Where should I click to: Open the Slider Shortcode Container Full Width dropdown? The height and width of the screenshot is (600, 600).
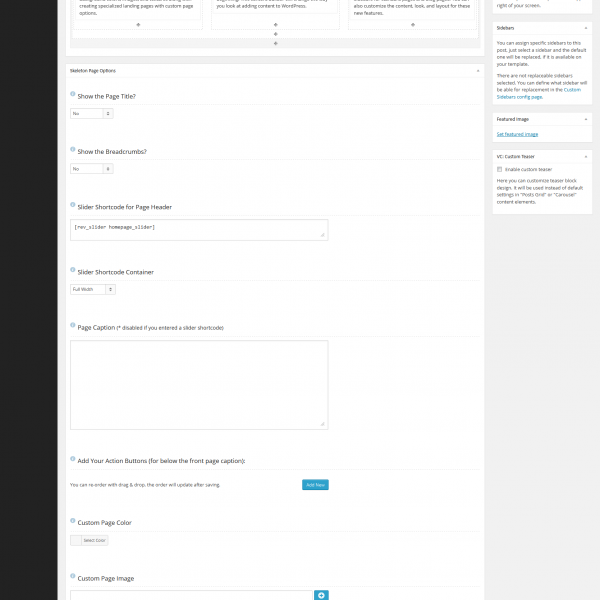93,289
